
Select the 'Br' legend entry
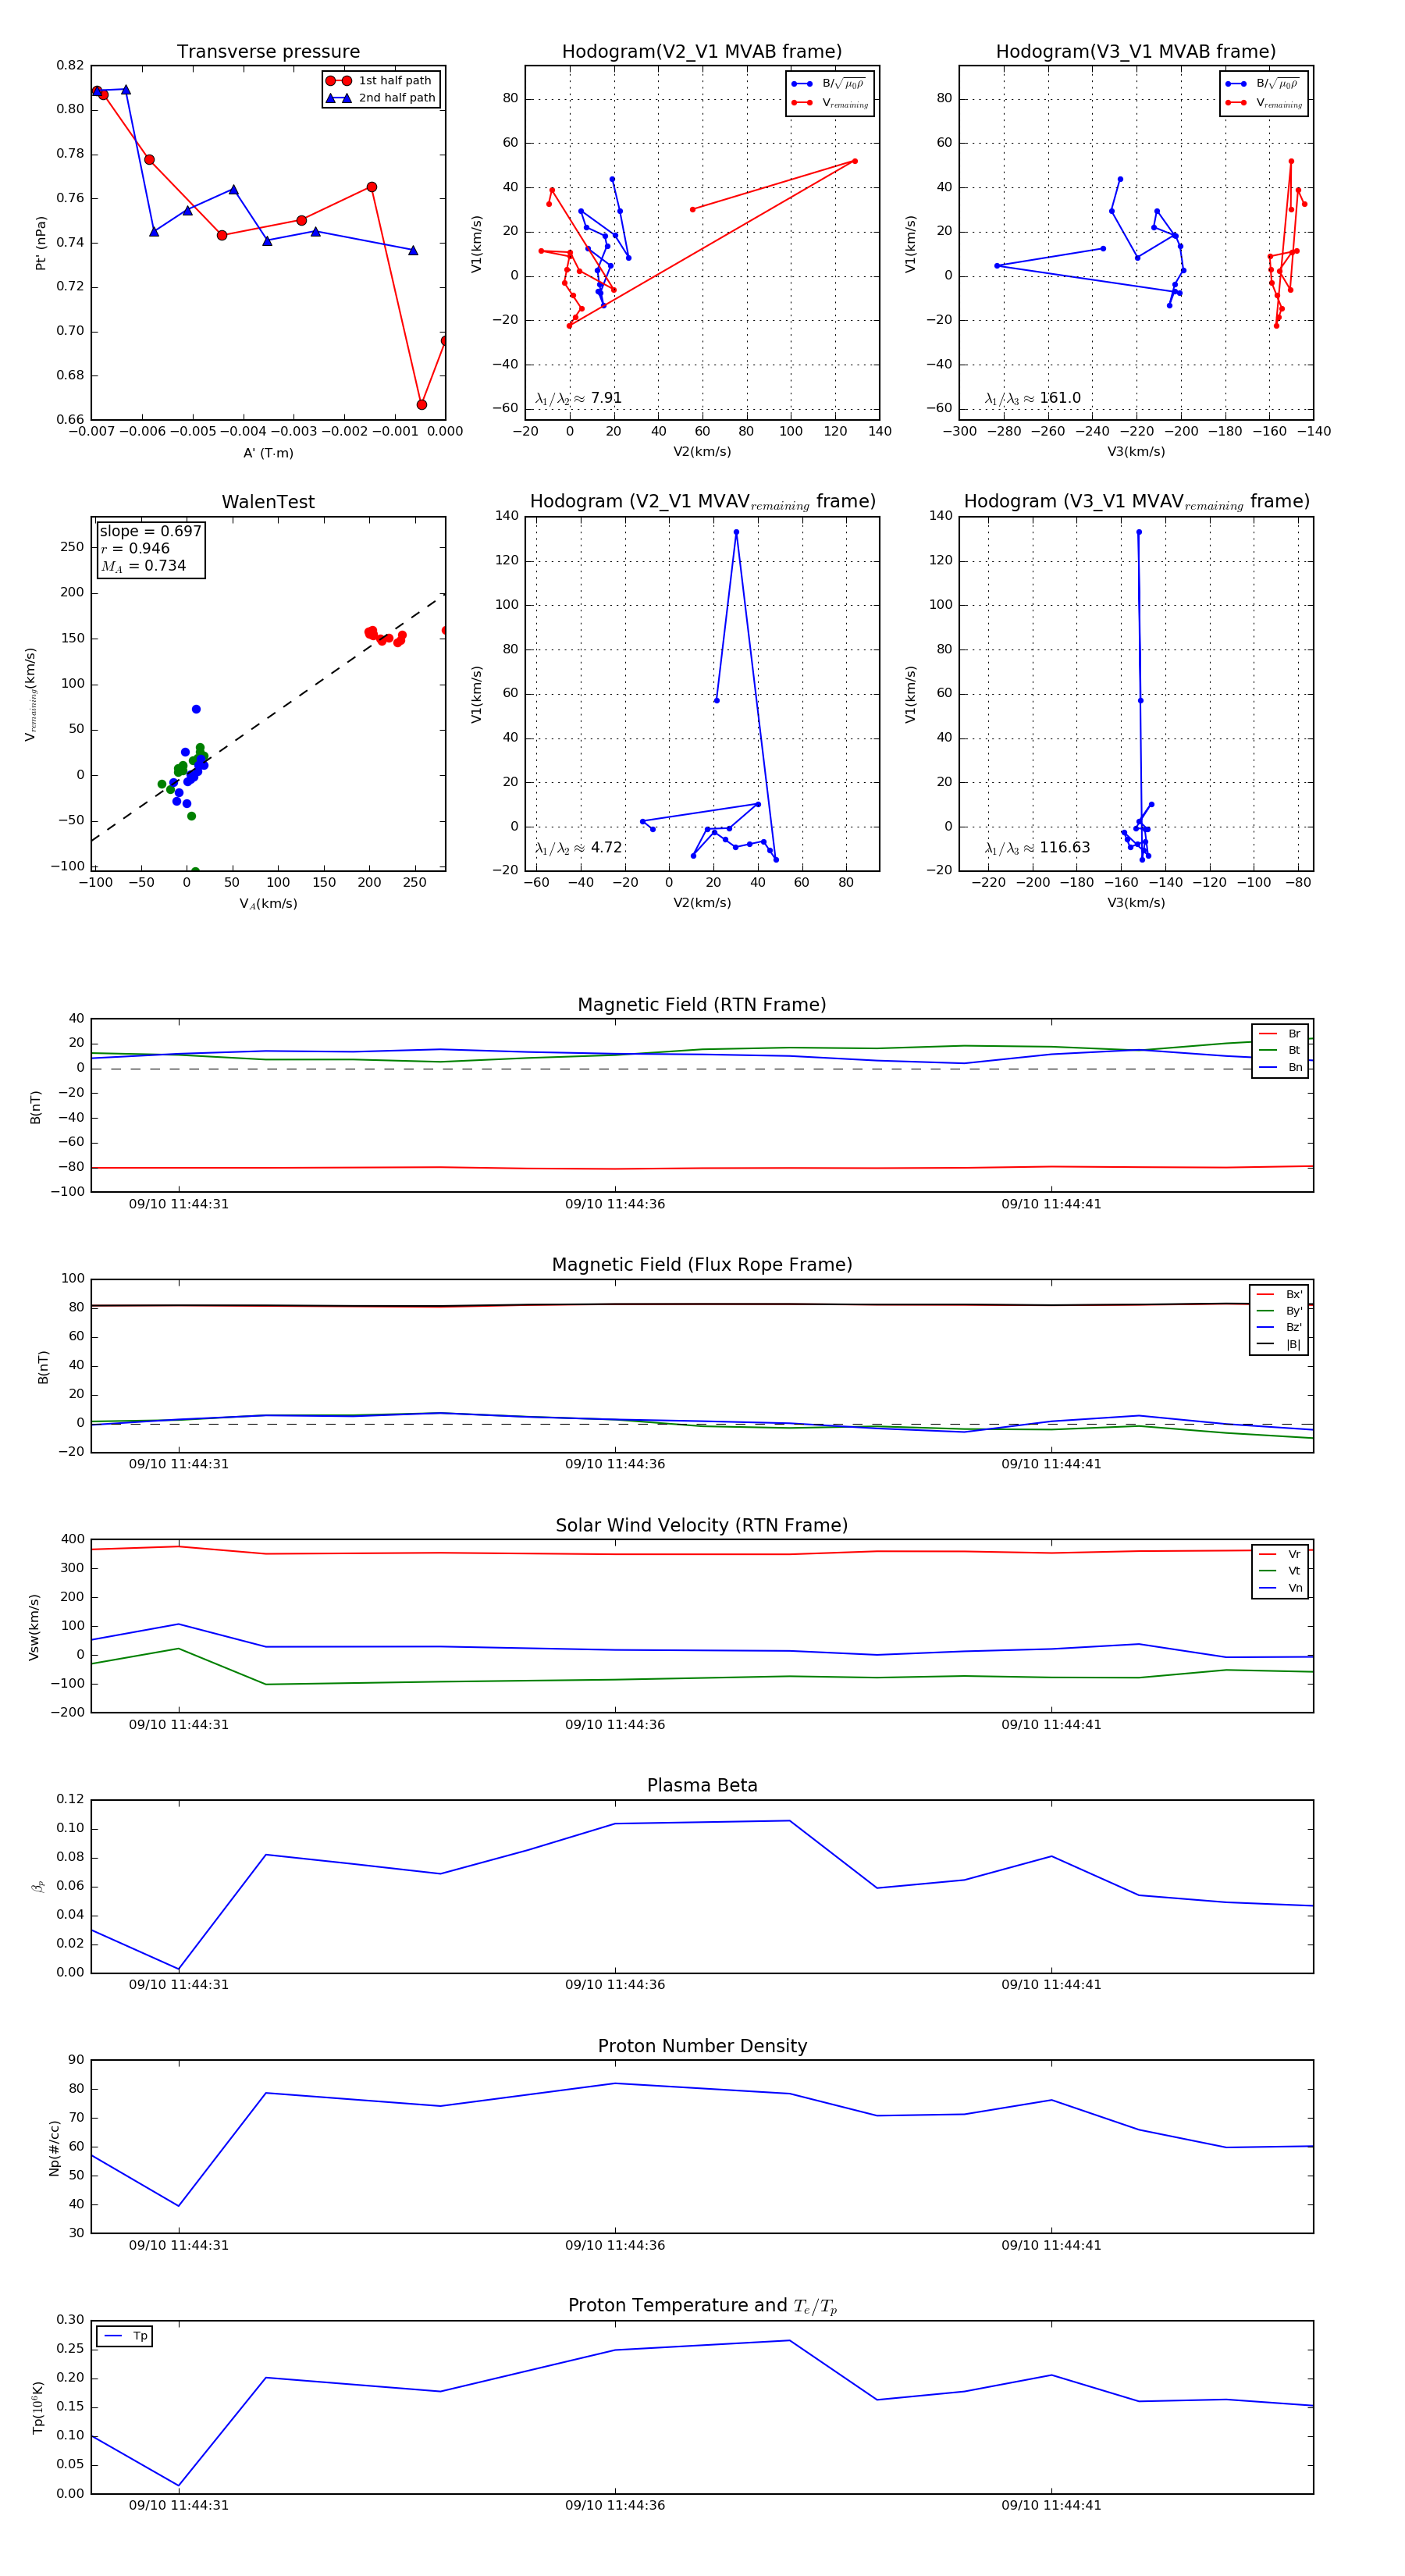(x=1280, y=1034)
